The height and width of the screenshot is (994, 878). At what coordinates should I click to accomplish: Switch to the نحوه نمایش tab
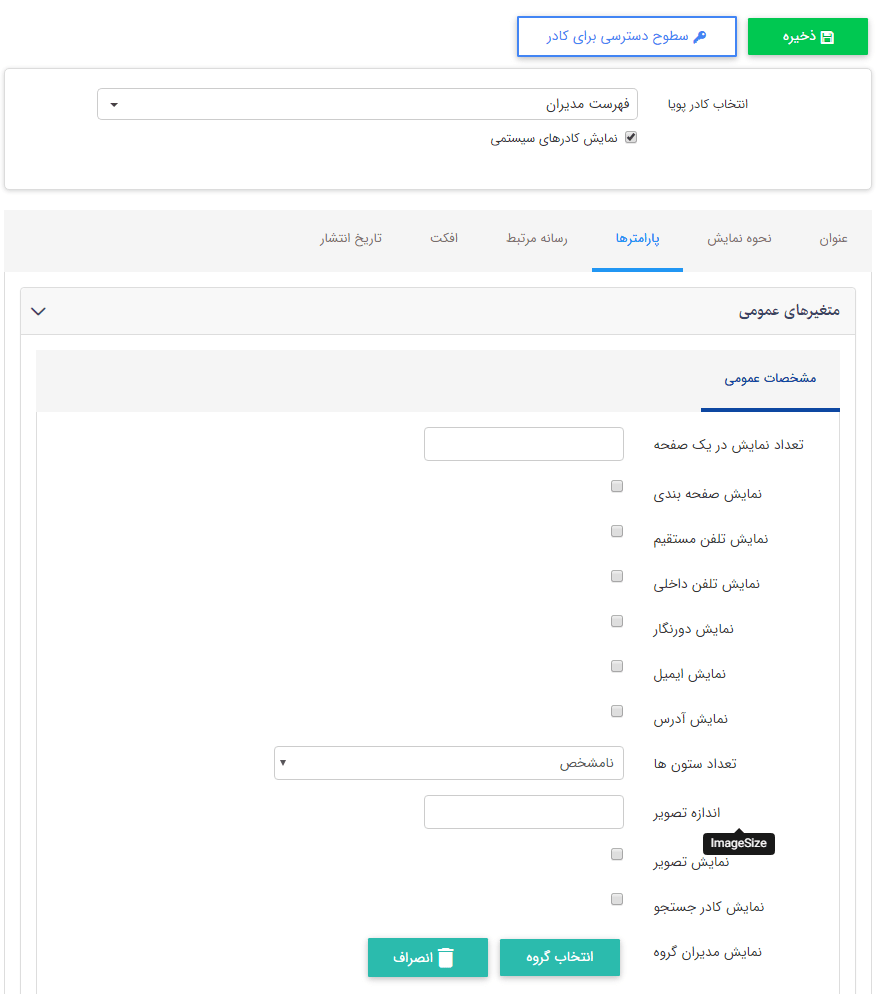pyautogui.click(x=739, y=239)
